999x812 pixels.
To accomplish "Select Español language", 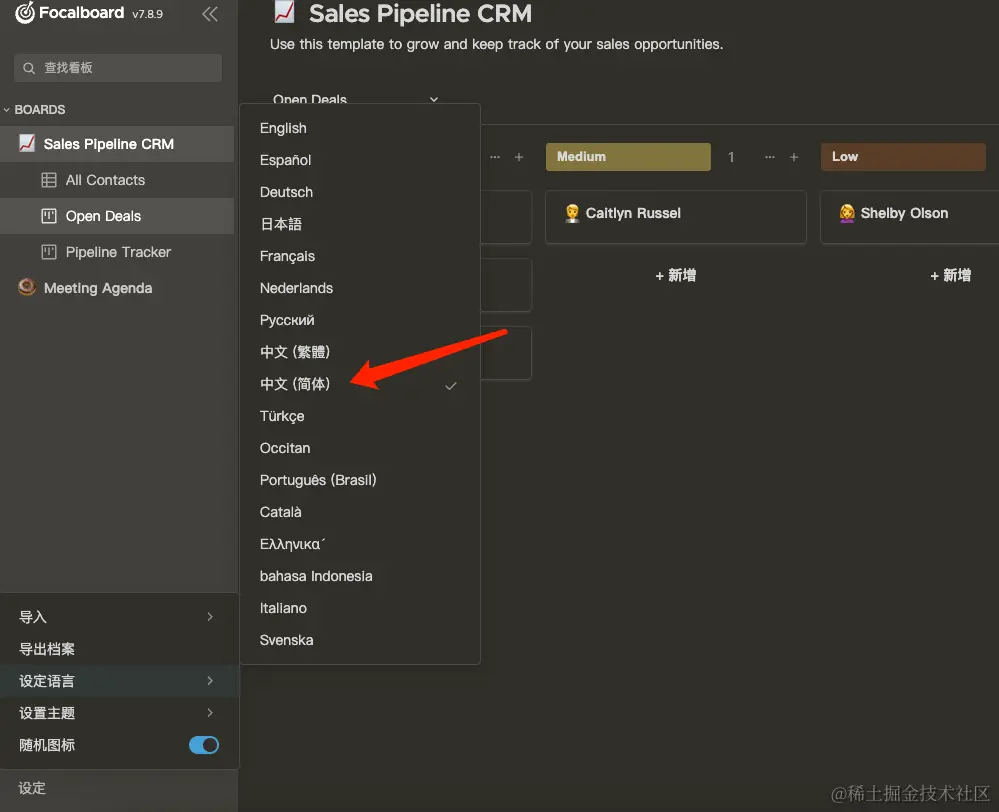I will (360, 160).
